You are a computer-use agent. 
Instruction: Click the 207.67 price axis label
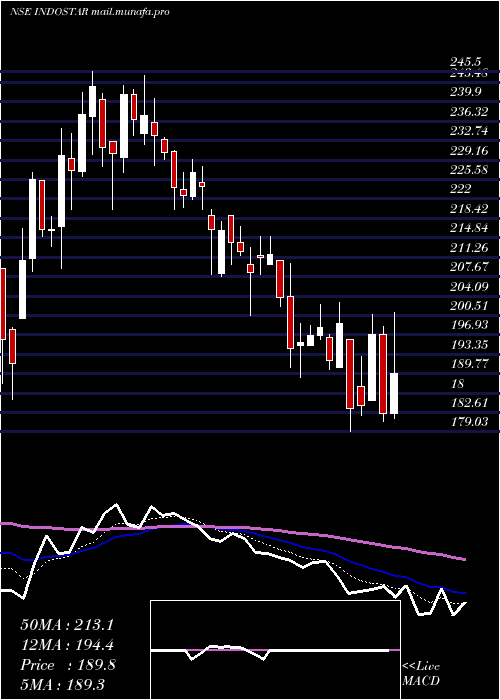470,267
